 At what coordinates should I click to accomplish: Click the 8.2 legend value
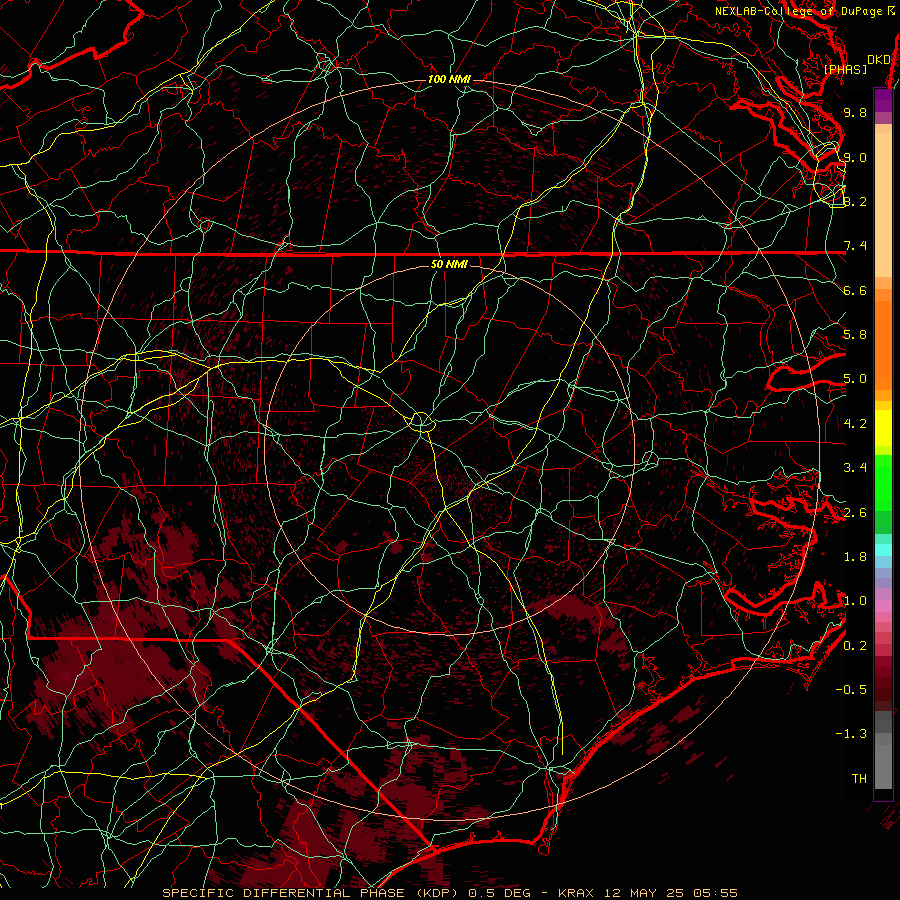click(x=855, y=201)
